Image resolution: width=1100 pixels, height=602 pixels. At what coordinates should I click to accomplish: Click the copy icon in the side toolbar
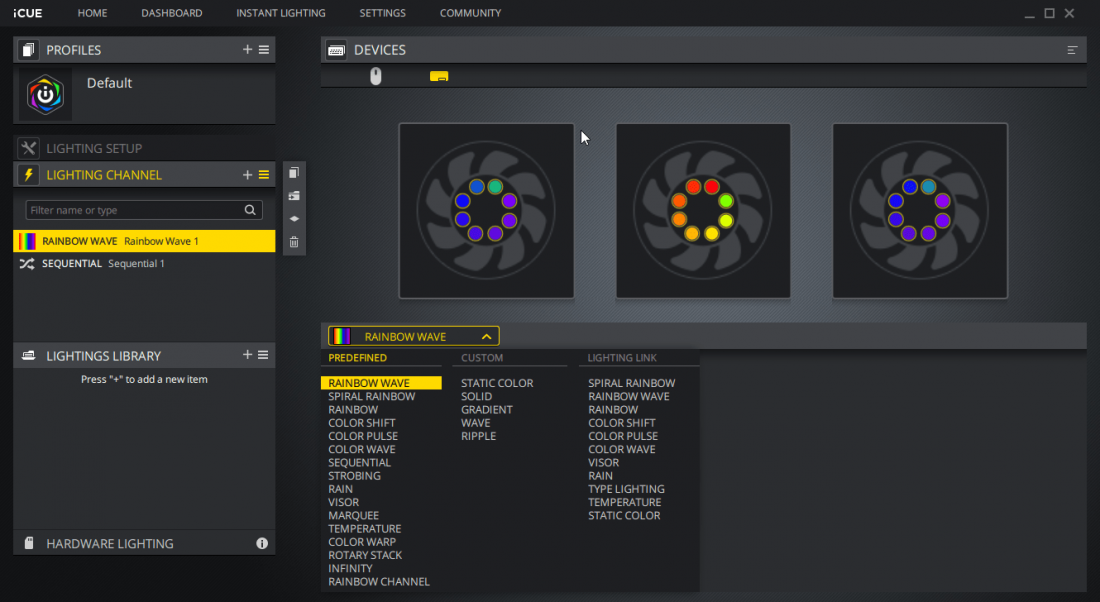point(294,173)
